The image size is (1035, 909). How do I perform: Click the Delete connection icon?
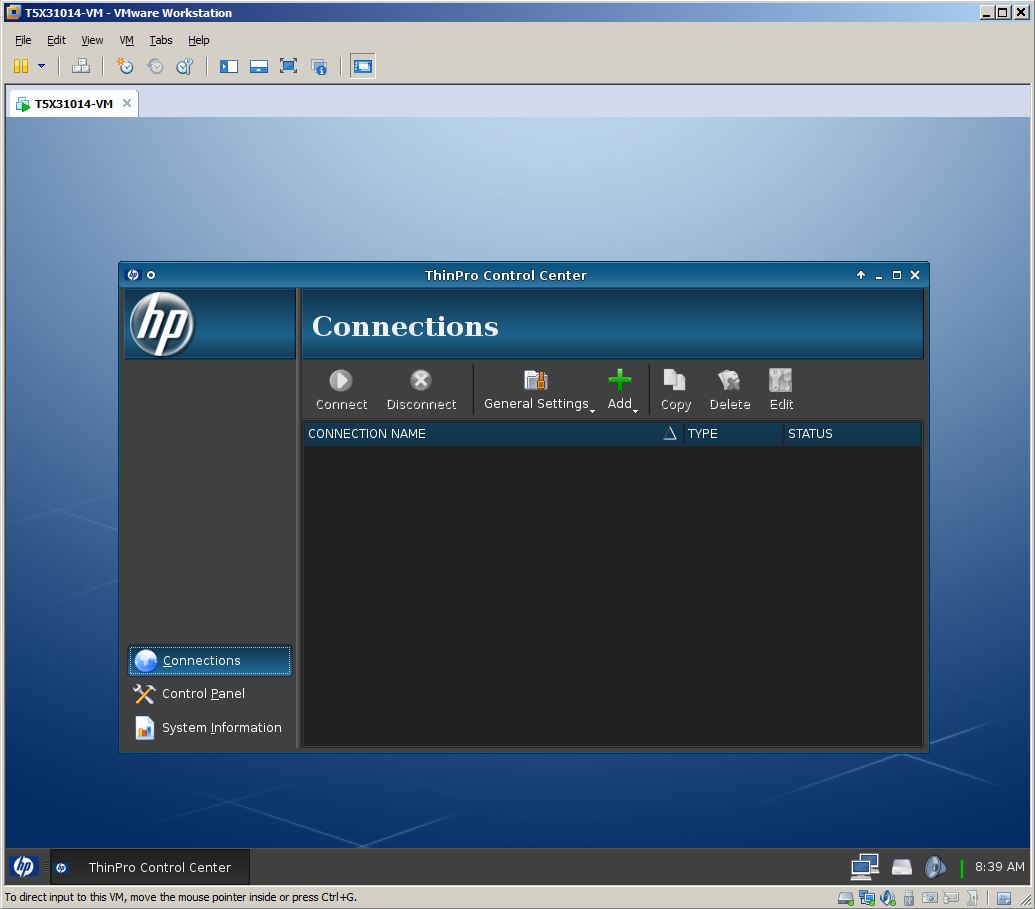pos(729,381)
